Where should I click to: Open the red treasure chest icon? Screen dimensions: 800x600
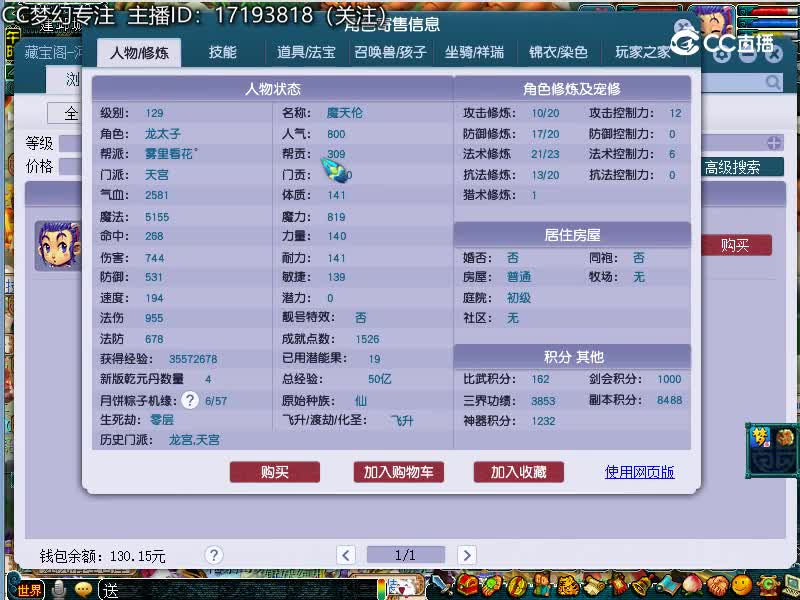tap(467, 584)
